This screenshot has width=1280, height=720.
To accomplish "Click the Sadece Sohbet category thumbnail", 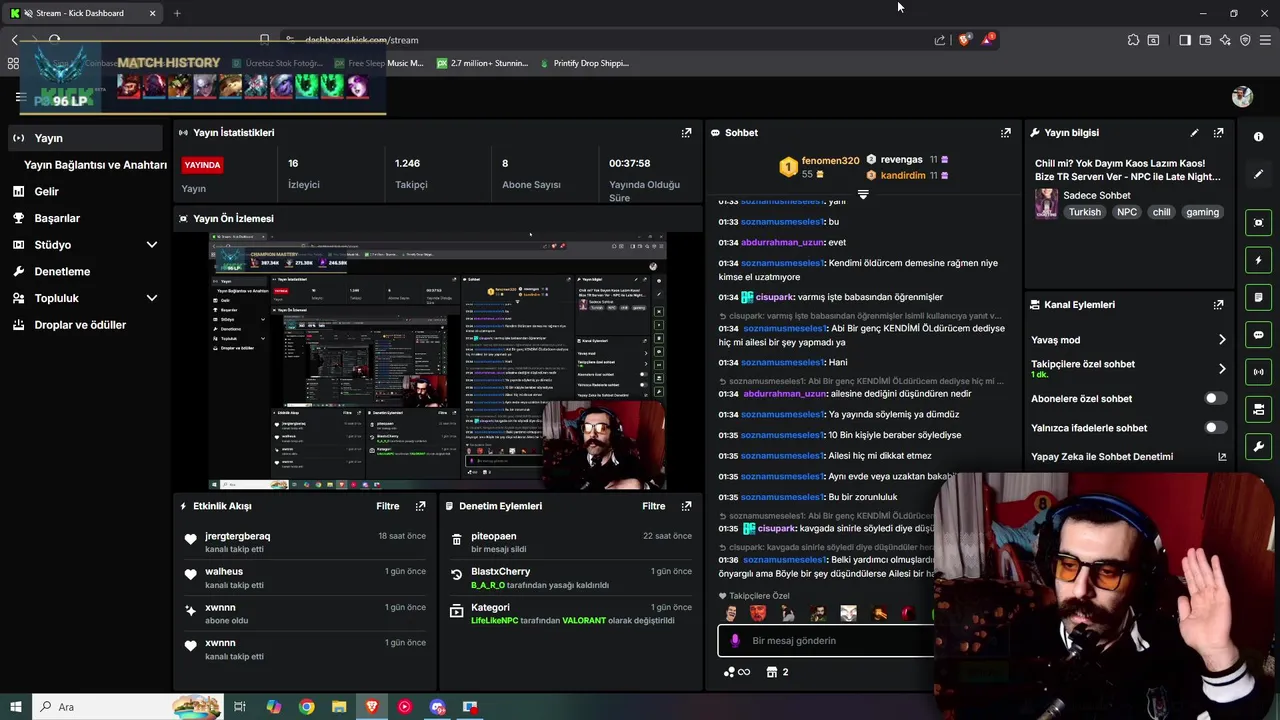I will [x=1046, y=203].
